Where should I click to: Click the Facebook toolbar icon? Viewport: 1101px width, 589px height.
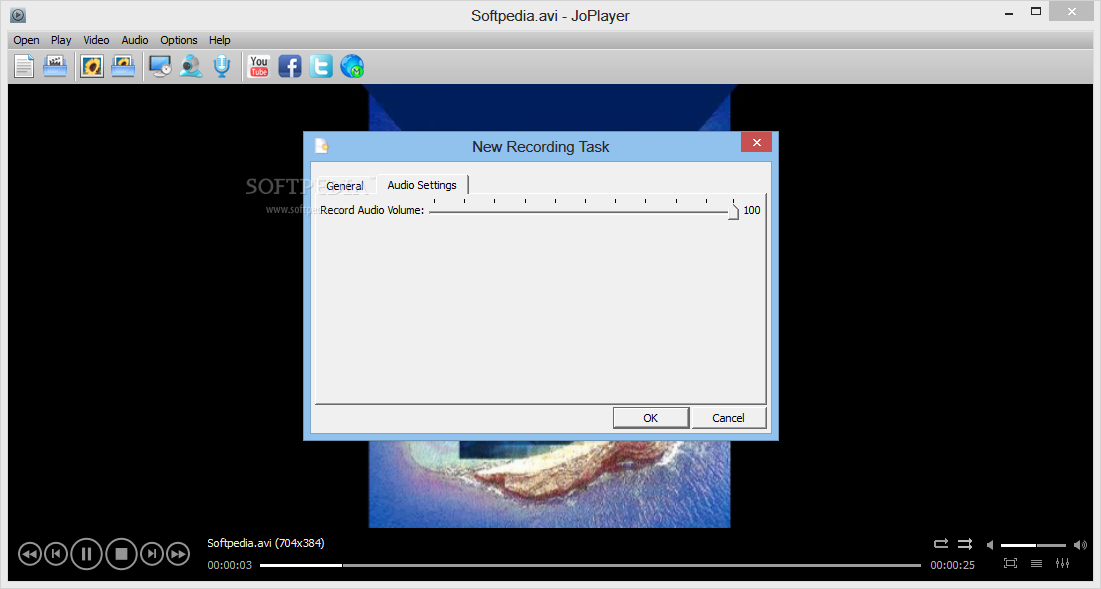click(x=290, y=67)
